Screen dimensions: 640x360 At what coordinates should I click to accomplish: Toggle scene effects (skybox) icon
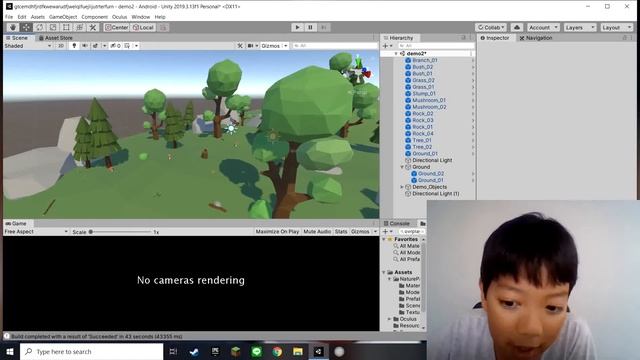click(96, 46)
